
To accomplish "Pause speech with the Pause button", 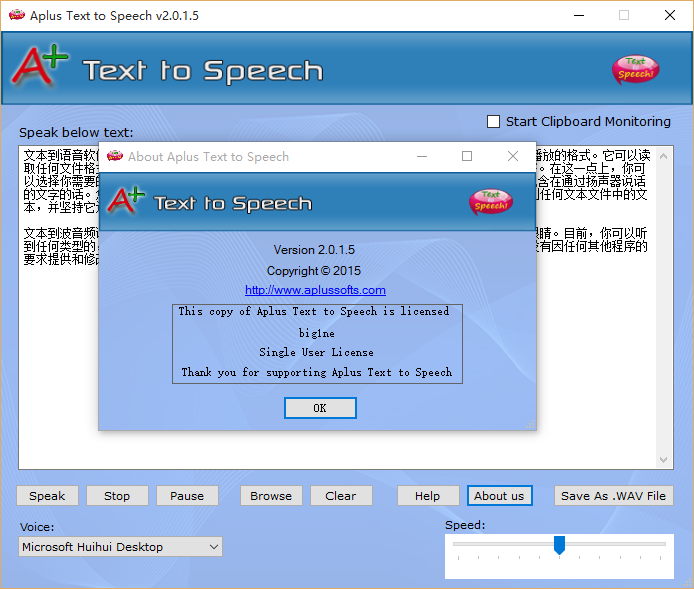I will (x=187, y=496).
